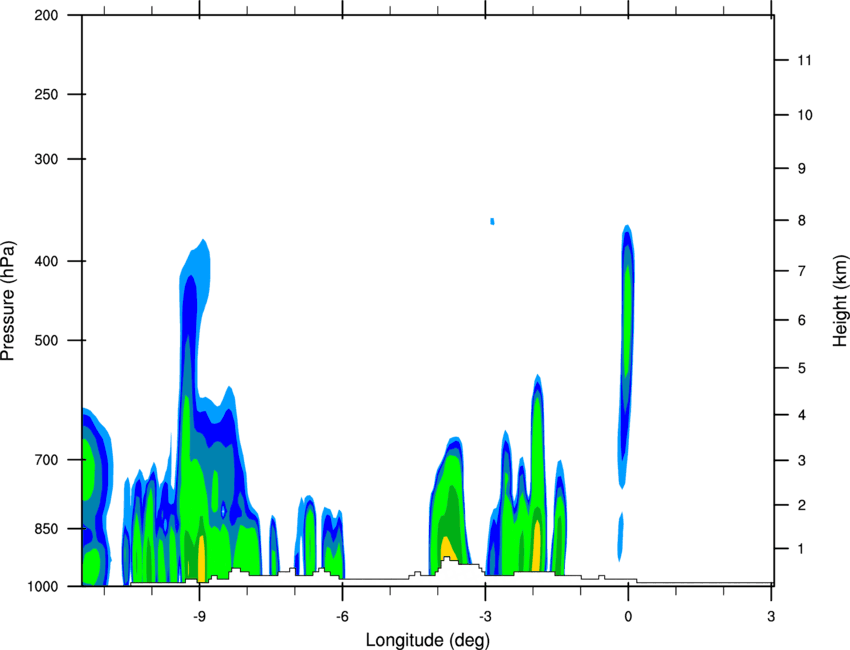The image size is (850, 650).
Task: Select the 1000 pressure tick label
Action: (42, 586)
